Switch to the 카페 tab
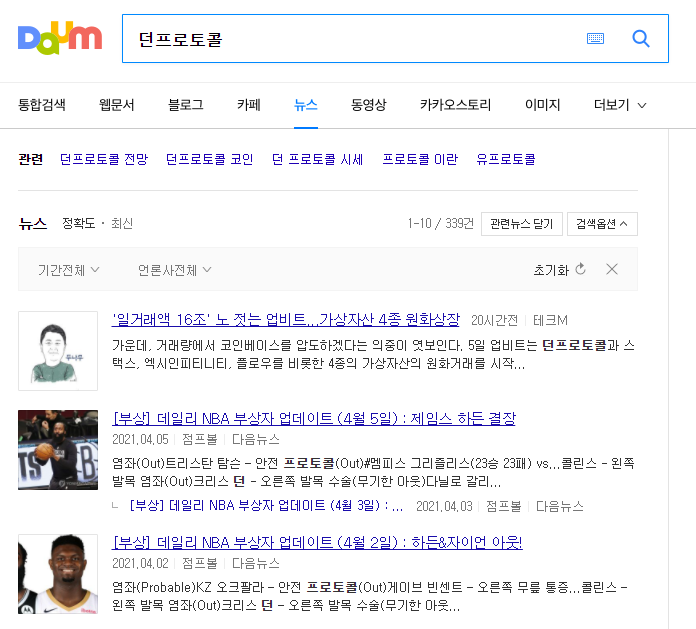 pos(249,105)
